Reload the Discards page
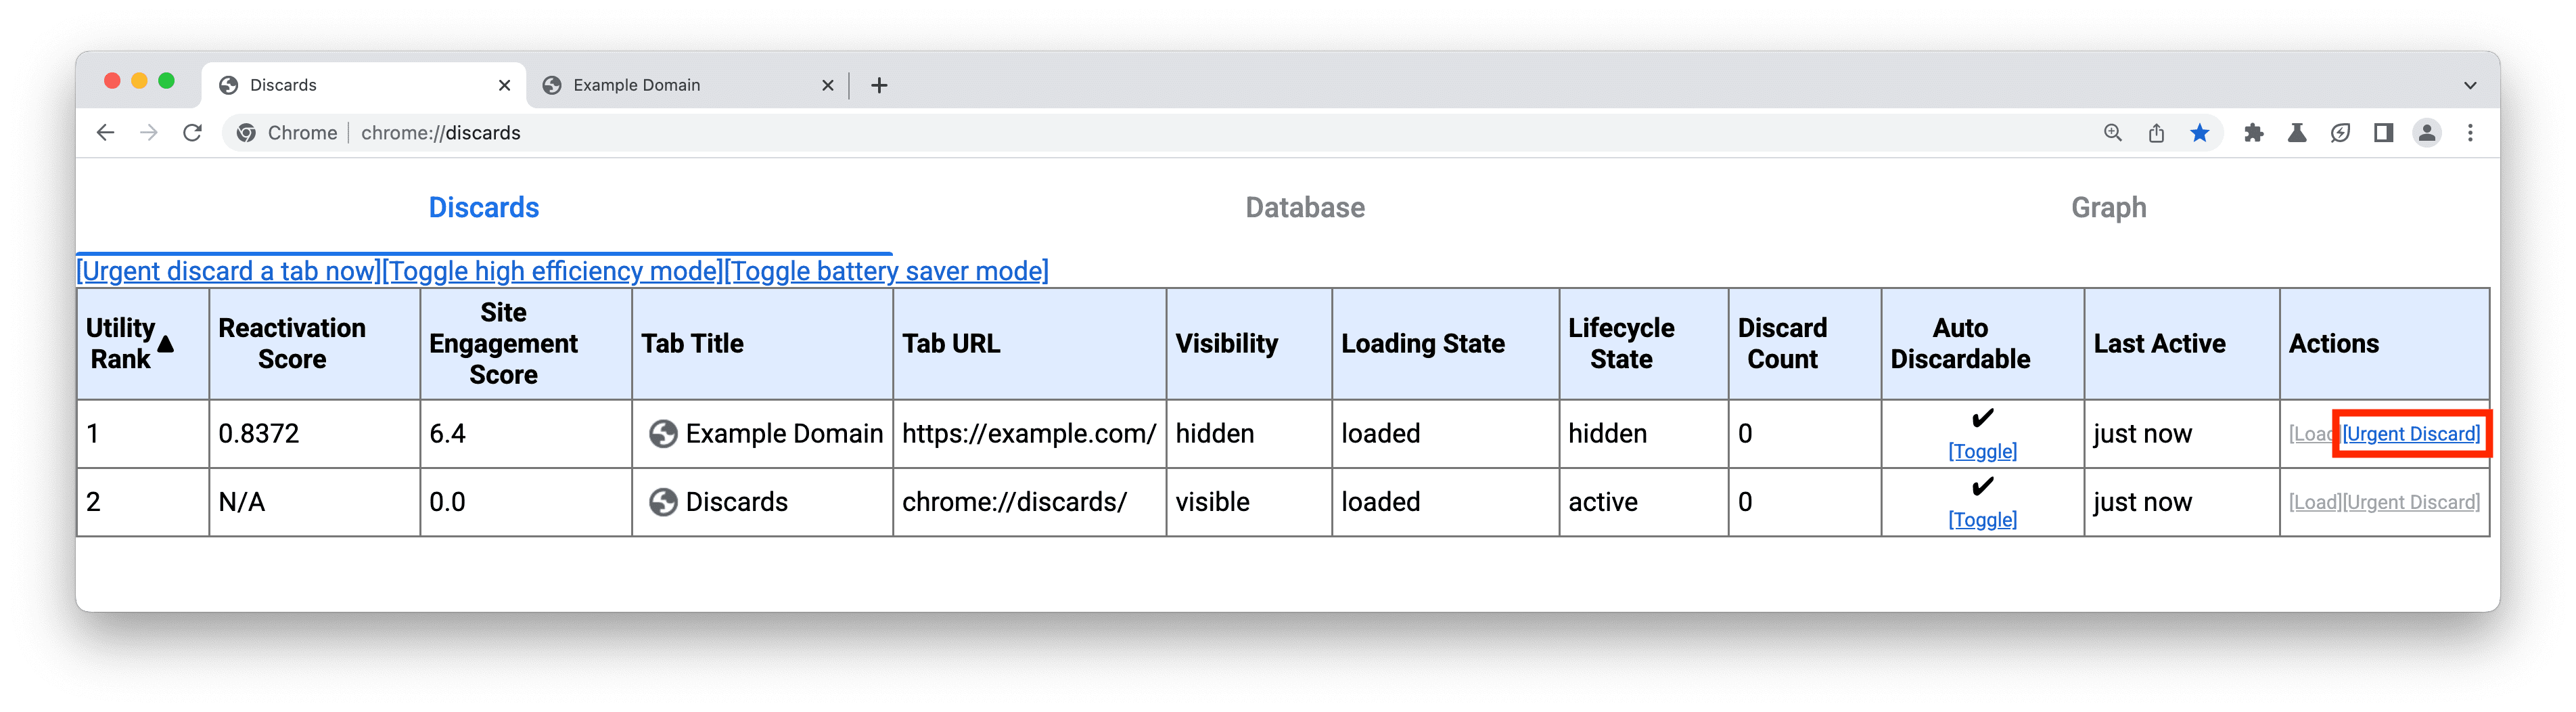 [x=192, y=132]
